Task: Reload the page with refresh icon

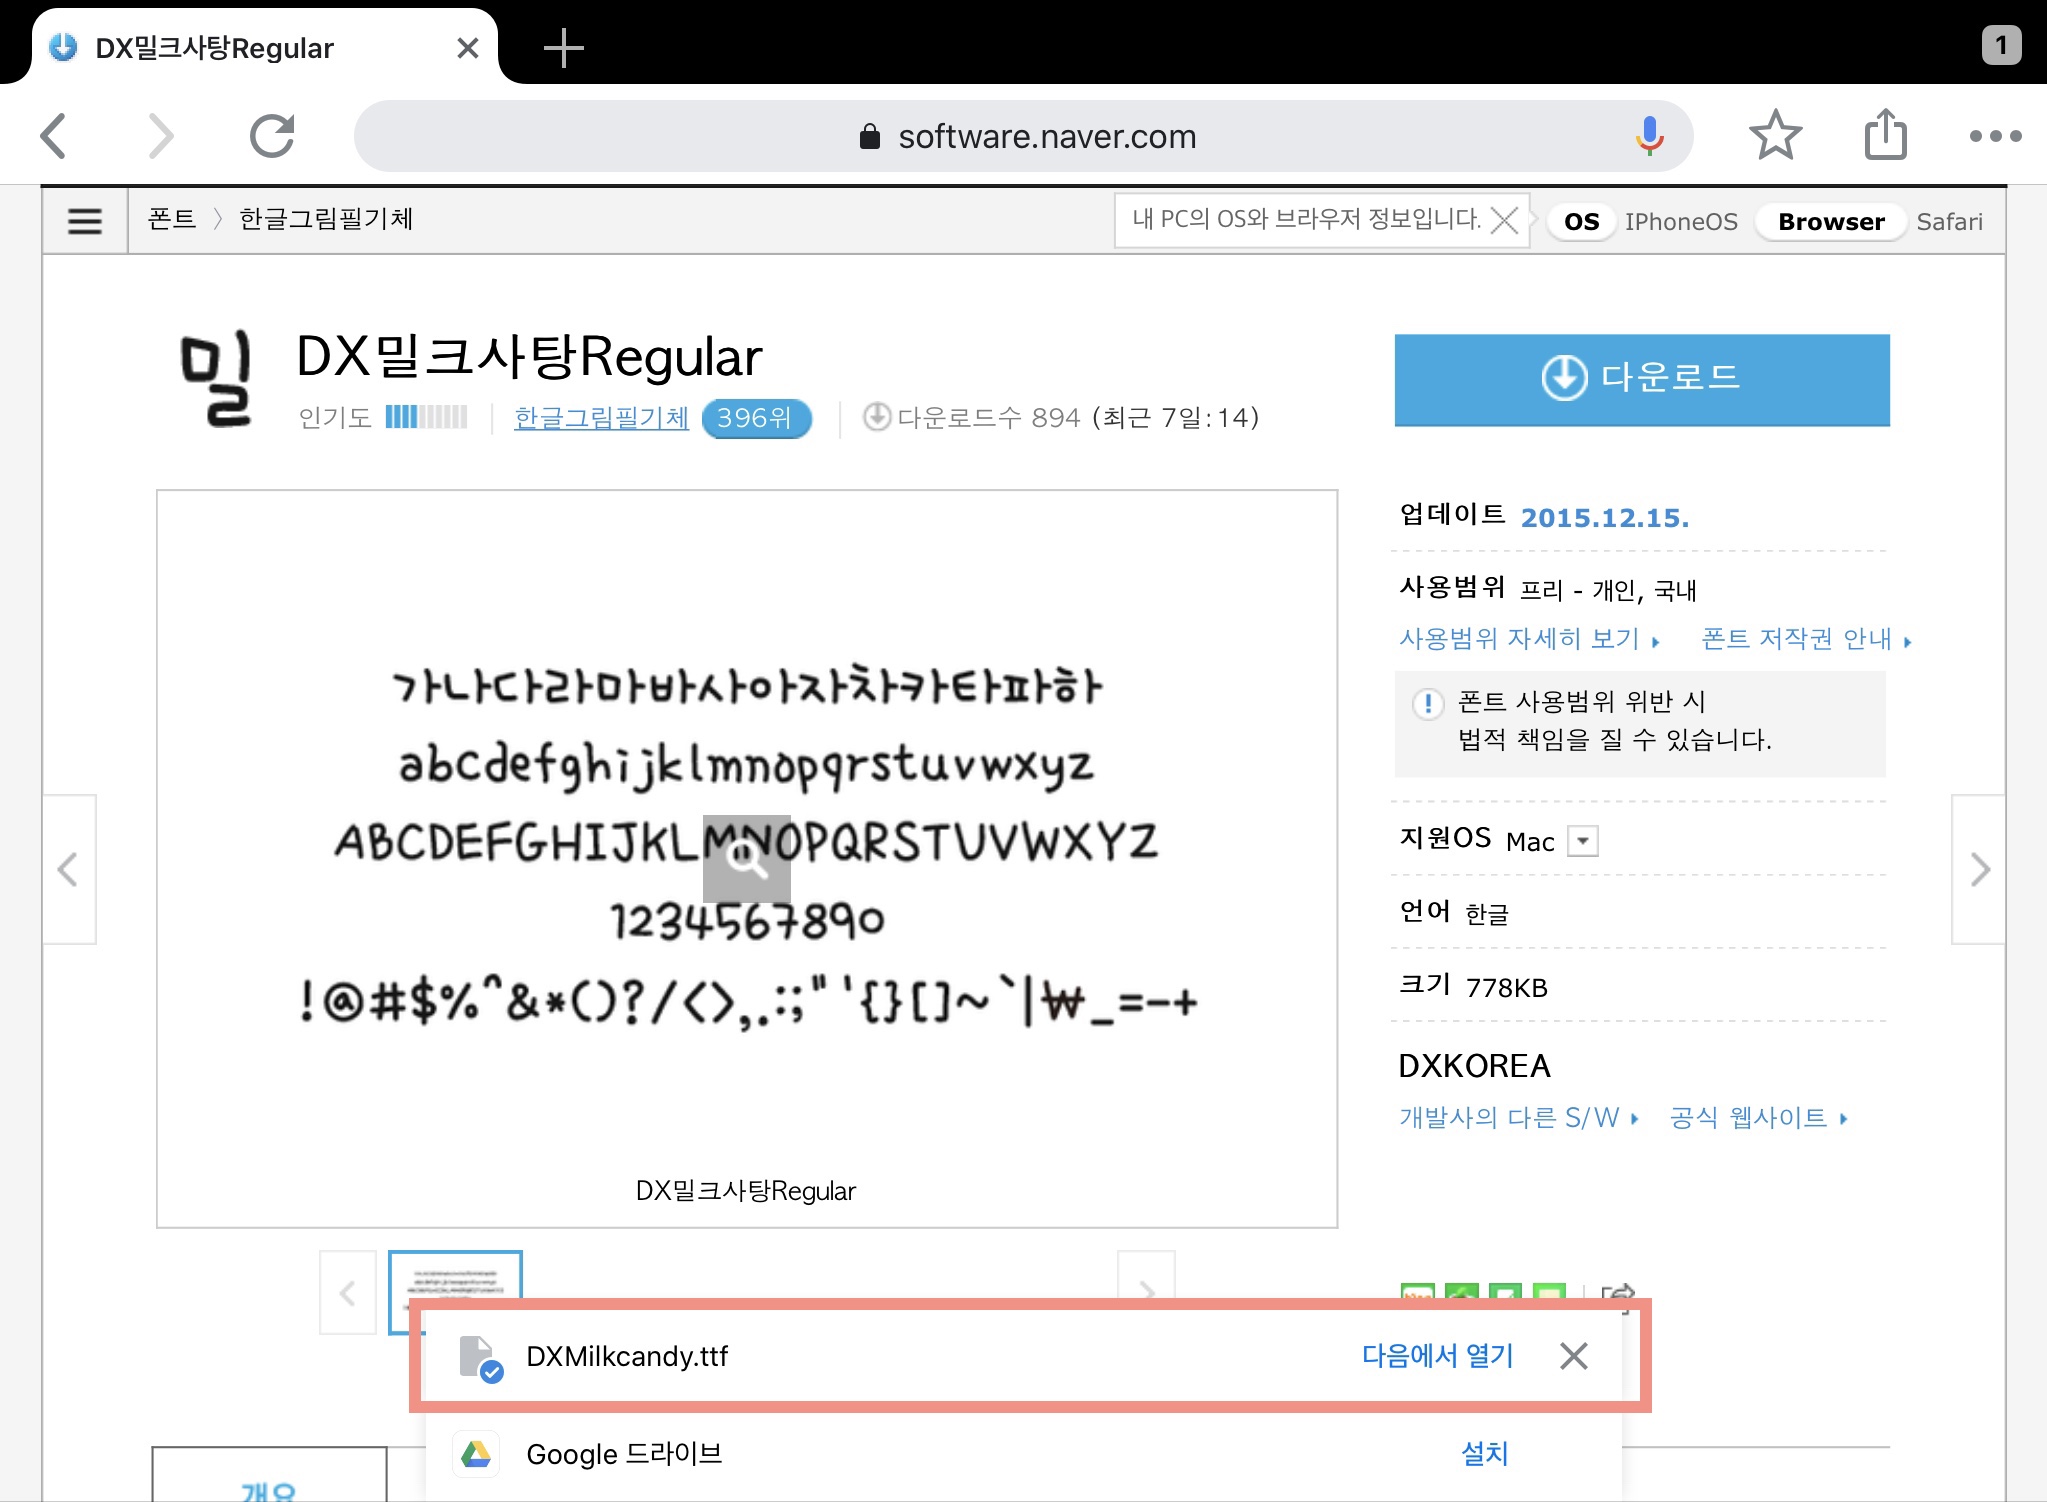Action: [272, 136]
